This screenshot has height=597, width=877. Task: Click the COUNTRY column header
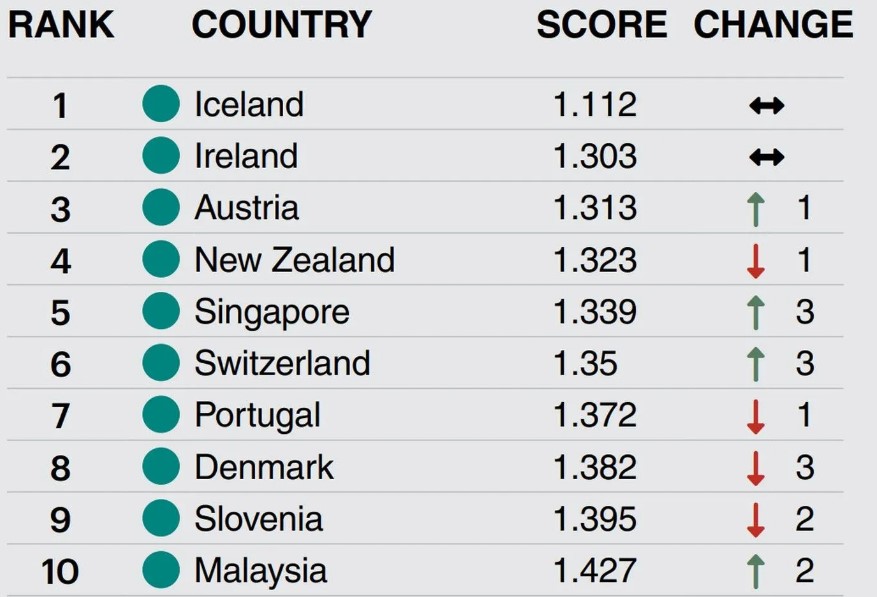tap(282, 25)
